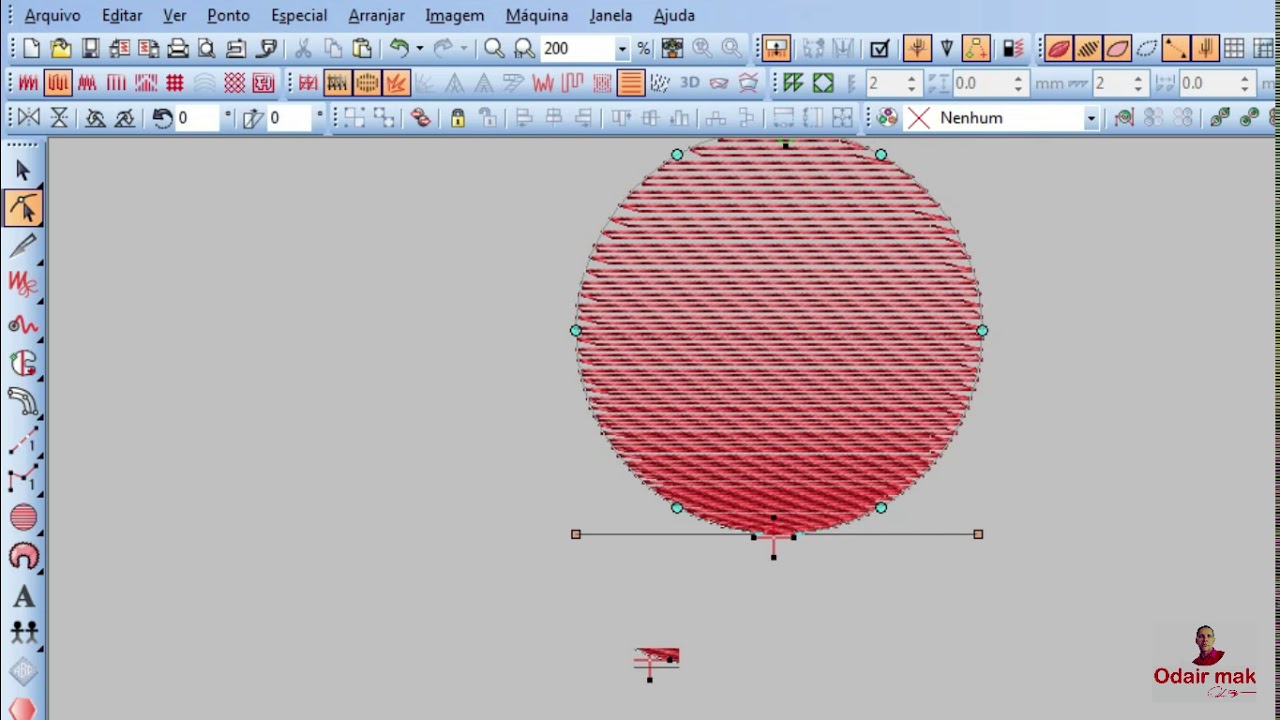This screenshot has width=1280, height=720.
Task: Toggle the checkbox icon in the toolbar
Action: (x=880, y=48)
